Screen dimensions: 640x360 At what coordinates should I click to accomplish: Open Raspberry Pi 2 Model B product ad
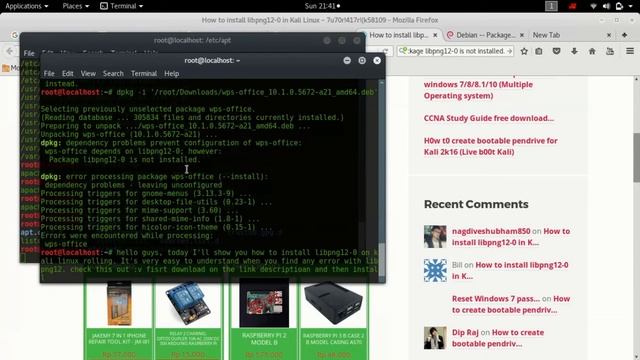(x=264, y=320)
